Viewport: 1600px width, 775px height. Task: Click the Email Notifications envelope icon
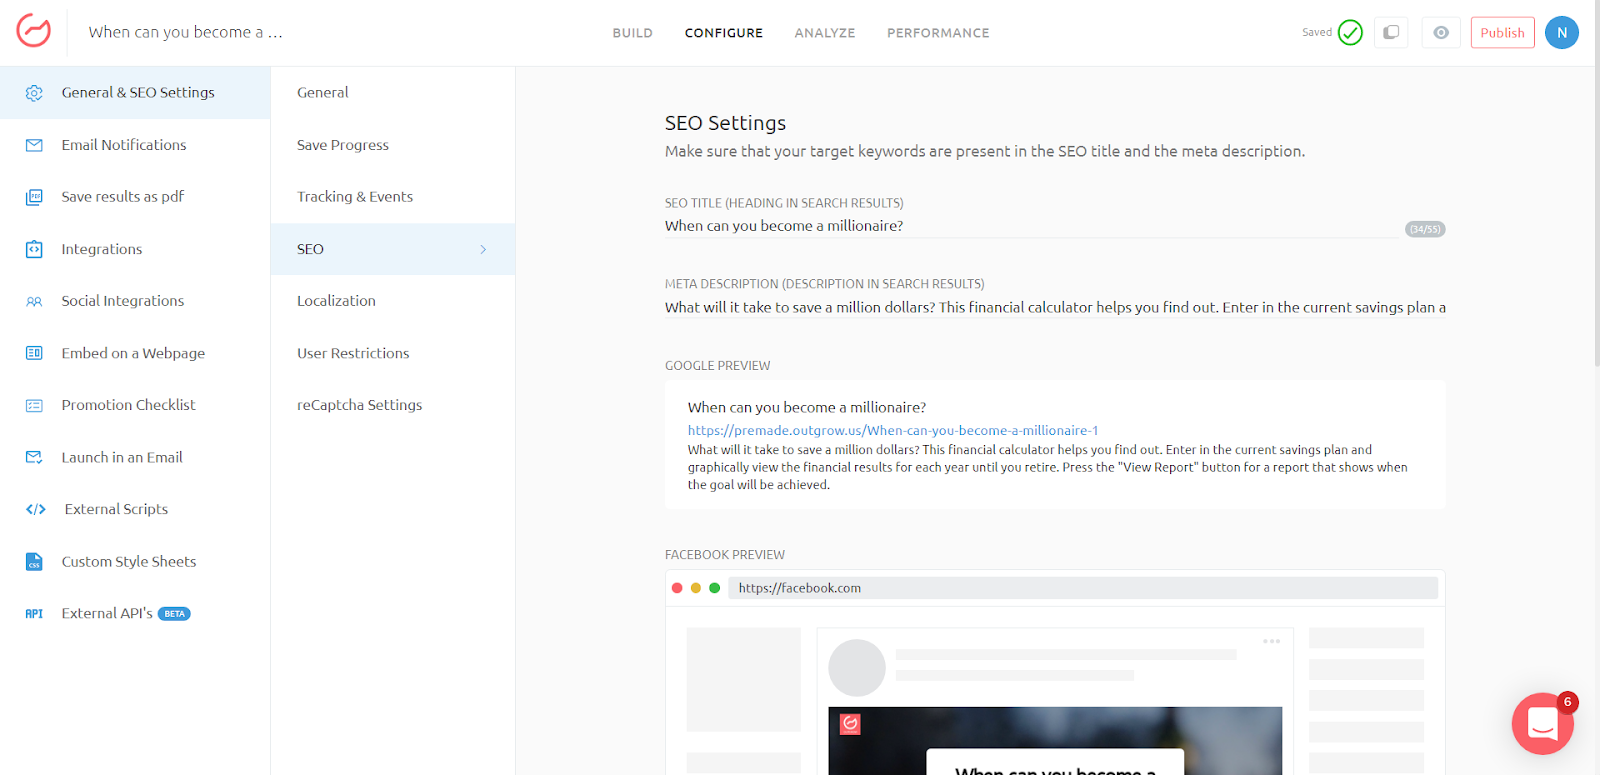pos(34,145)
